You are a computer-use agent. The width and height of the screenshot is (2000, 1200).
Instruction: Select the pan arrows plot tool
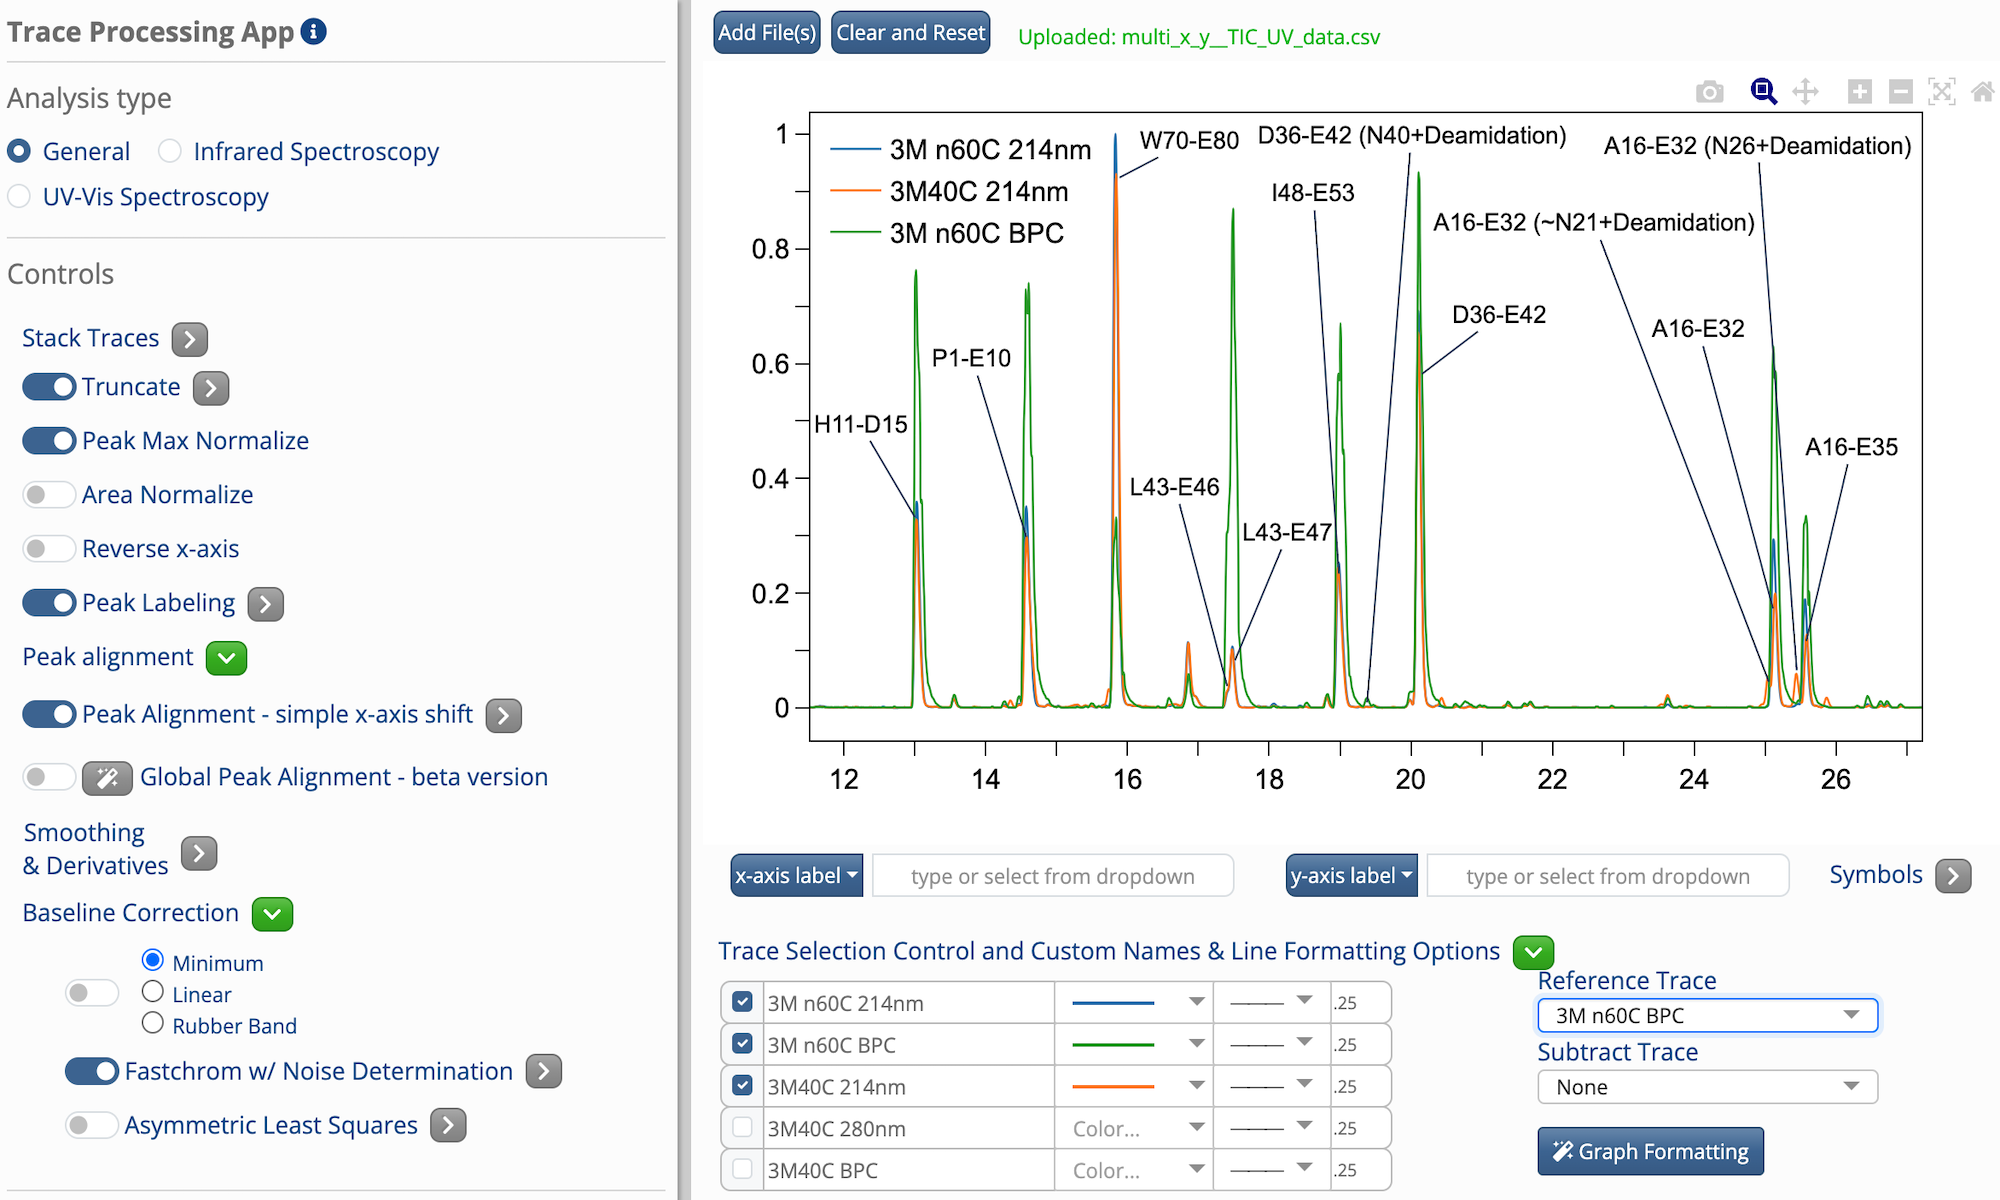pyautogui.click(x=1805, y=92)
